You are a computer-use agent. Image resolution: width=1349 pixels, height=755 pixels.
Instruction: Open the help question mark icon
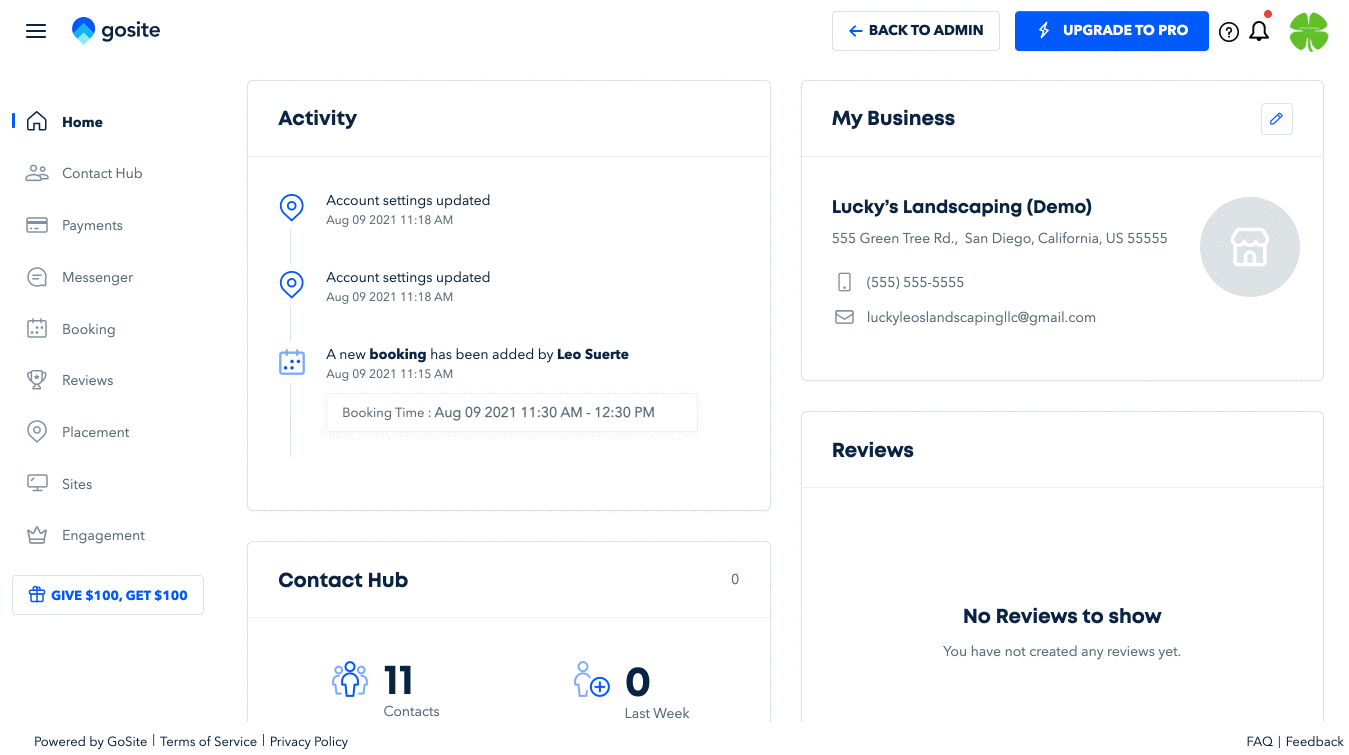pyautogui.click(x=1229, y=31)
